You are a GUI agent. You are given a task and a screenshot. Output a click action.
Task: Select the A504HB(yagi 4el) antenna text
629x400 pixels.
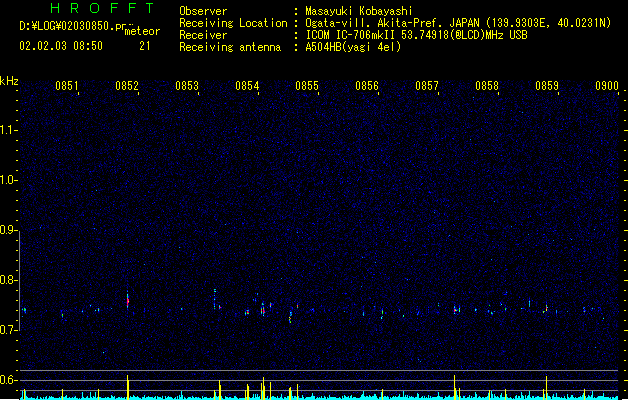click(353, 47)
